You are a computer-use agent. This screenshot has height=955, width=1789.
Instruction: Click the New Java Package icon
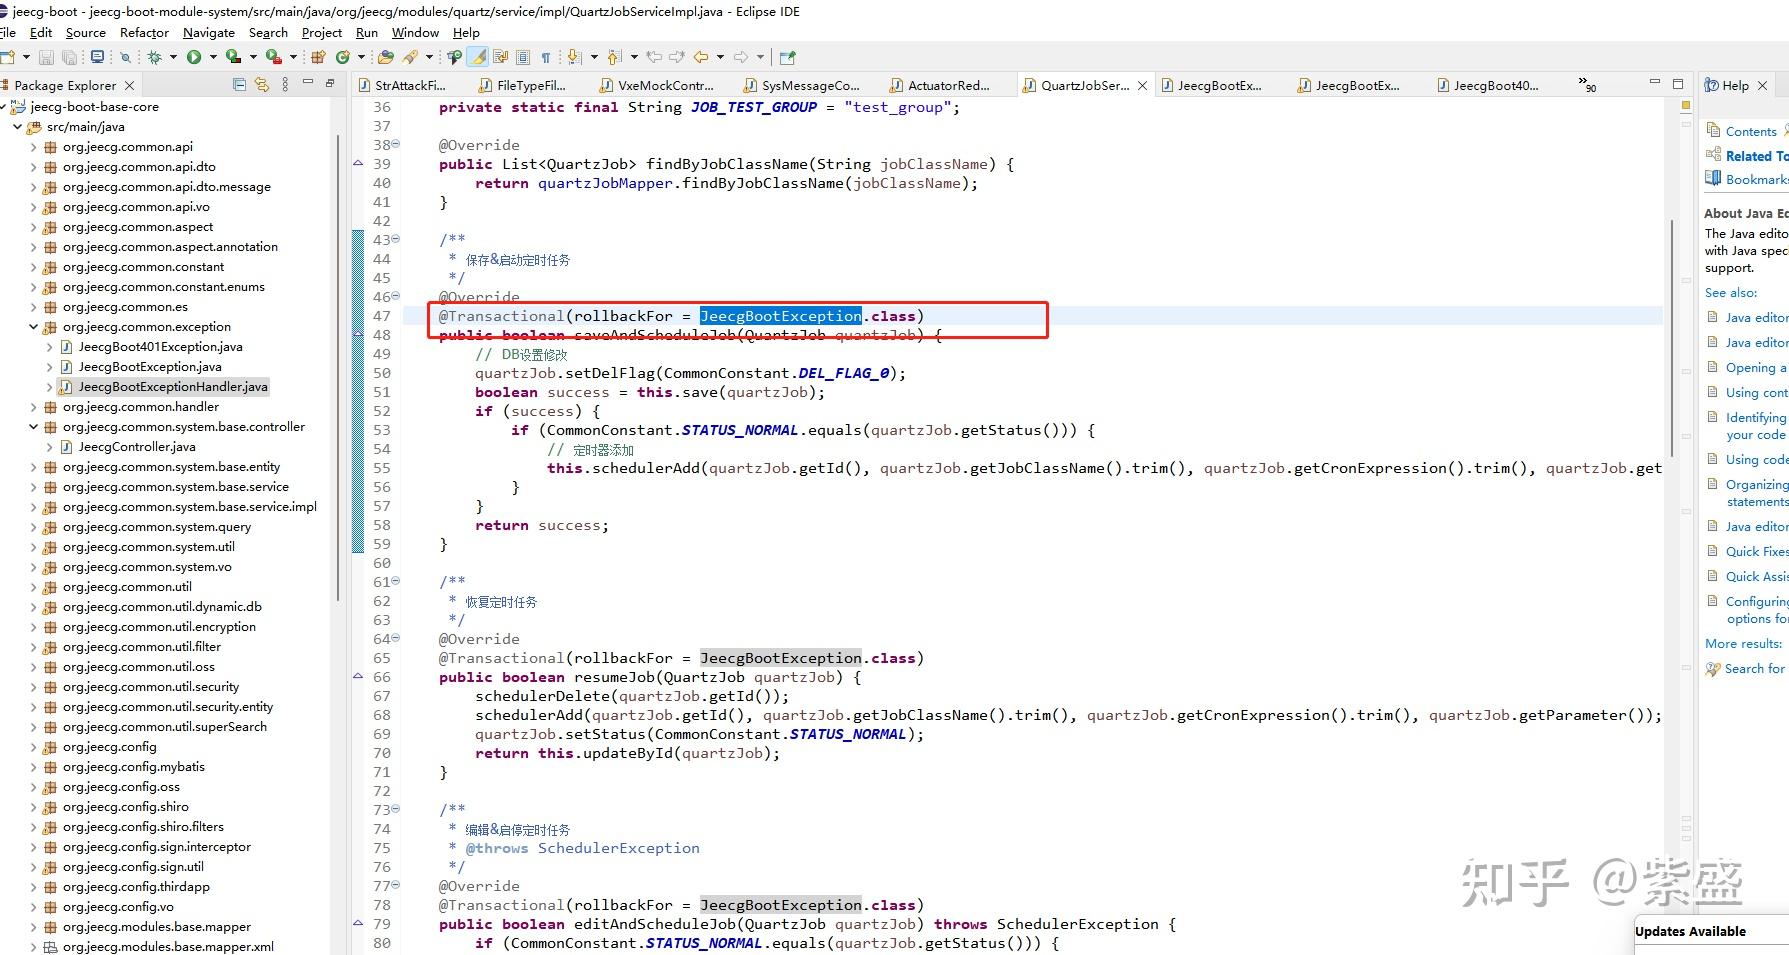point(318,57)
